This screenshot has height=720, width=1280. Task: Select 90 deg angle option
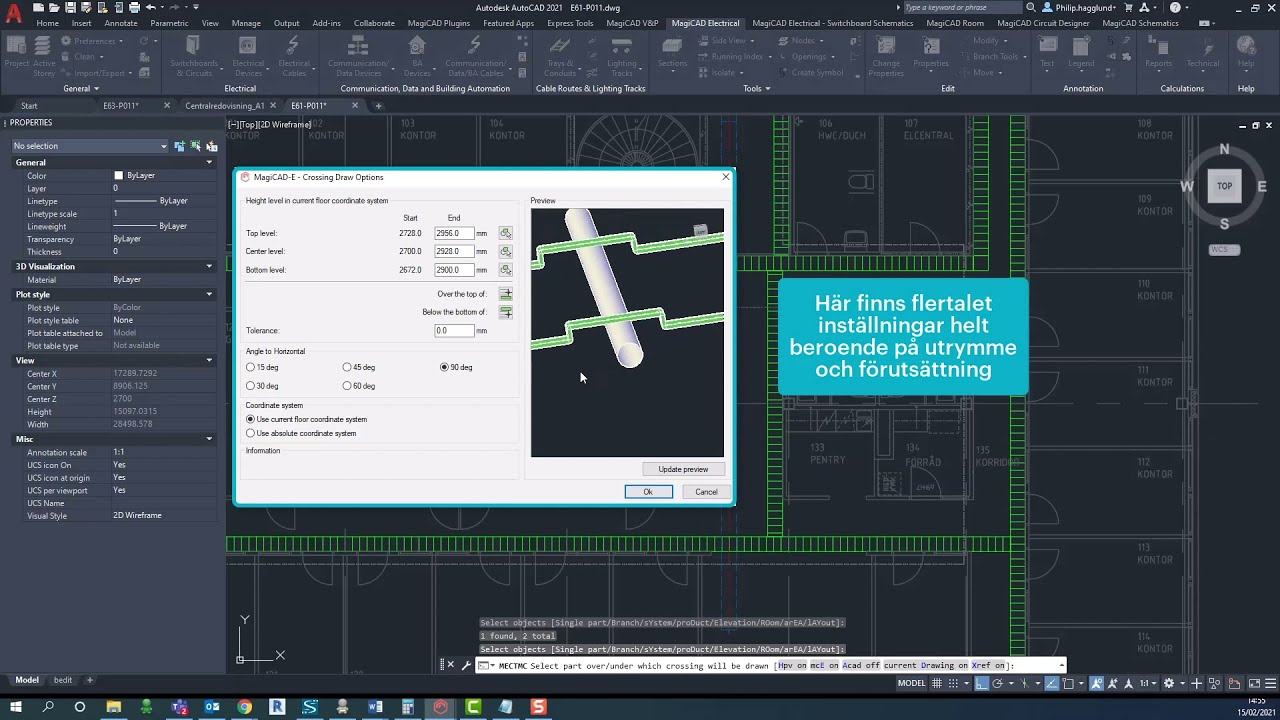pos(456,367)
